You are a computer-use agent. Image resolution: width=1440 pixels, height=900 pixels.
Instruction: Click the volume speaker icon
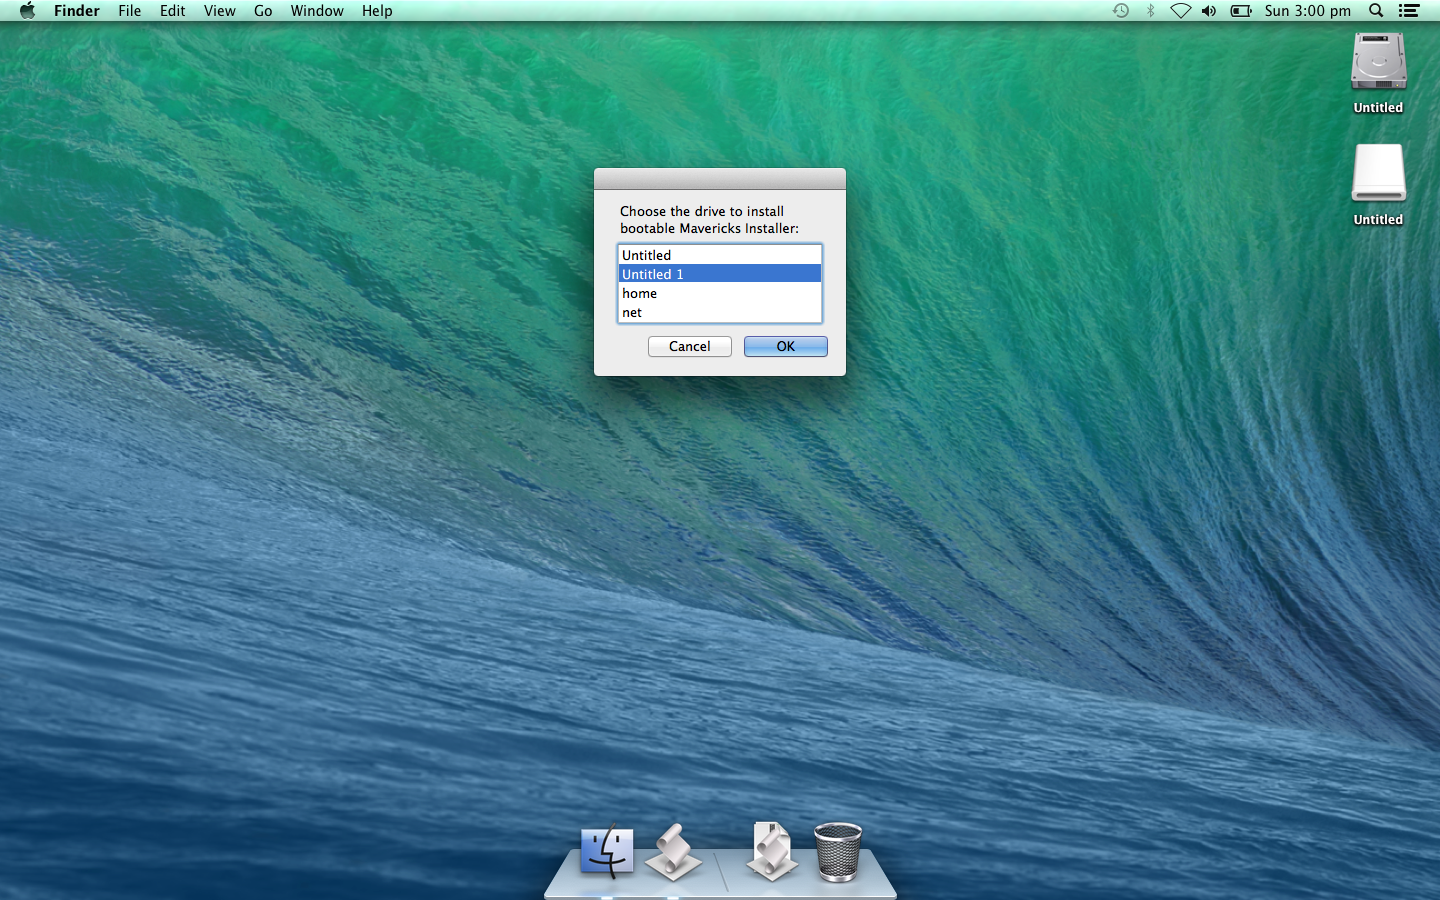coord(1209,11)
